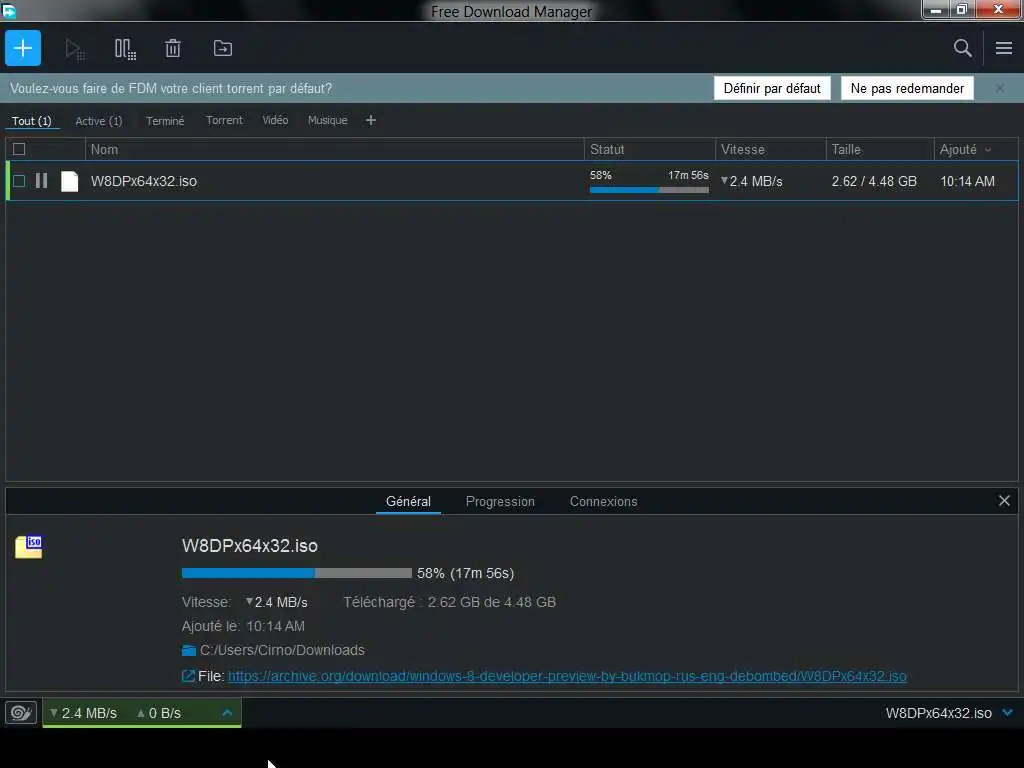Image resolution: width=1024 pixels, height=768 pixels.
Task: Open the C:/Users/Cirno/Downloads folder path
Action: point(282,650)
